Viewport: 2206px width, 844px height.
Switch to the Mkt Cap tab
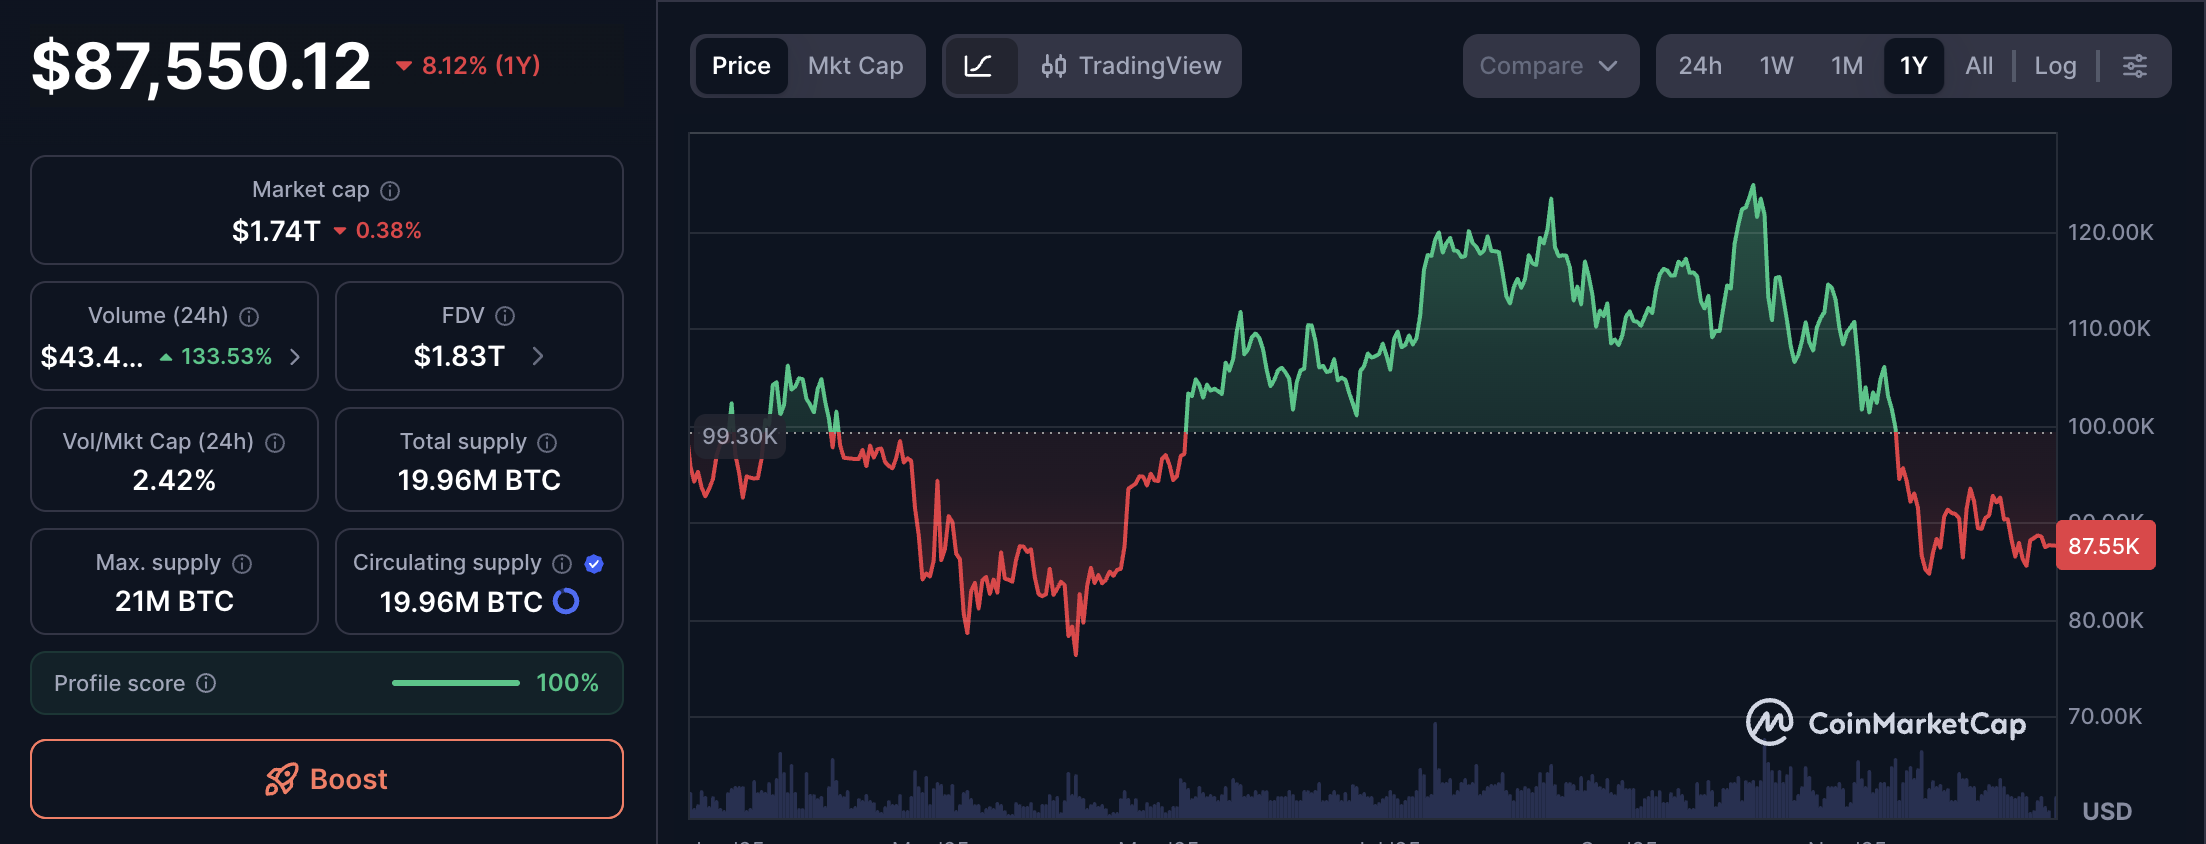coord(856,66)
